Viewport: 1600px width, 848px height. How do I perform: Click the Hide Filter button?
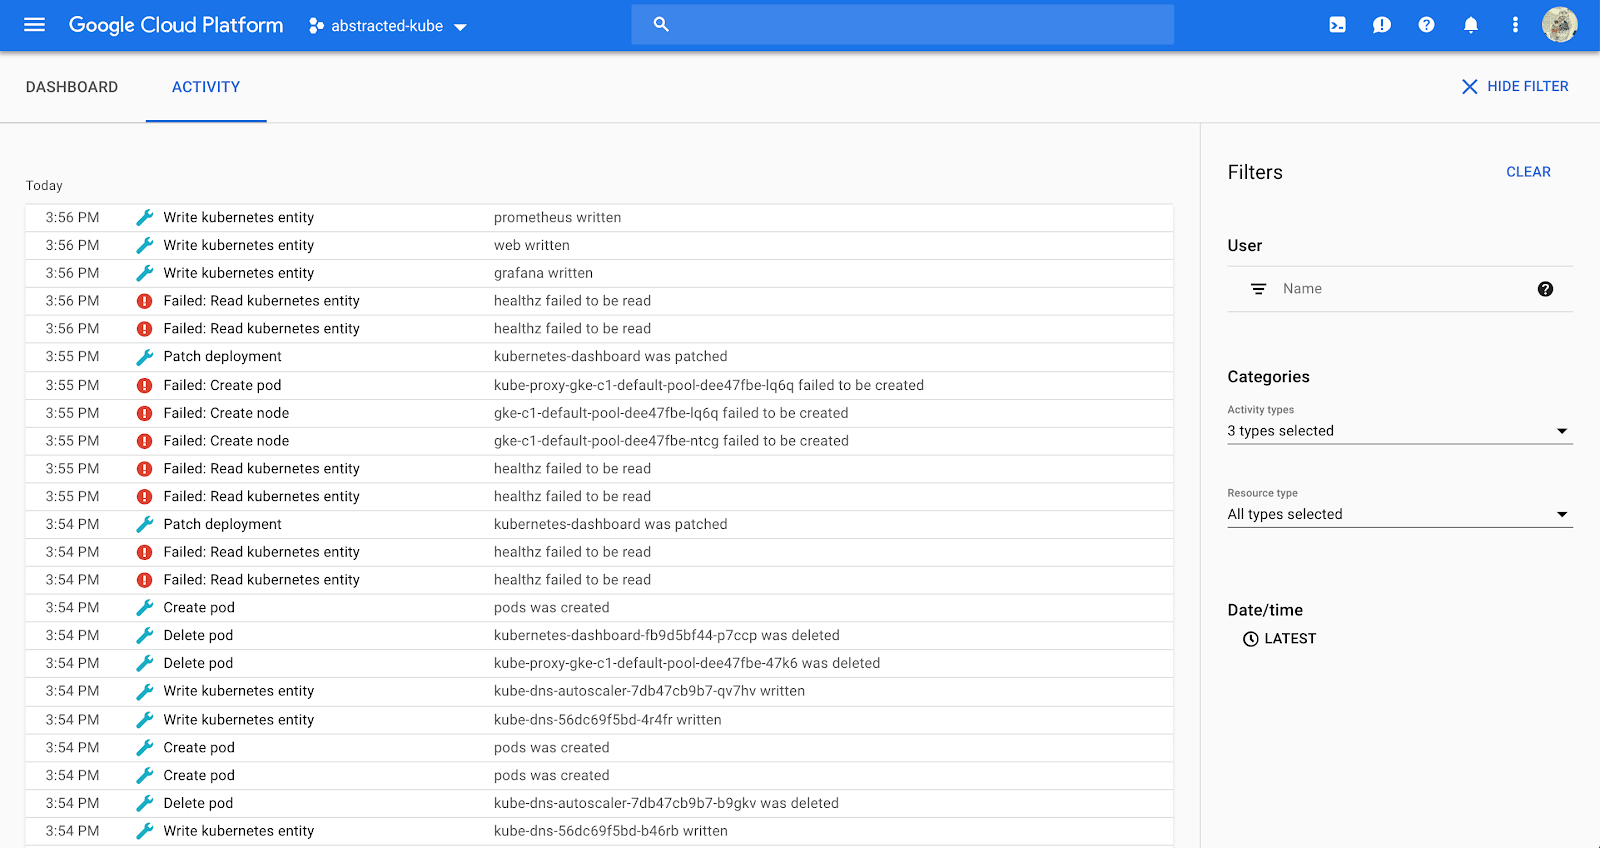tap(1515, 87)
